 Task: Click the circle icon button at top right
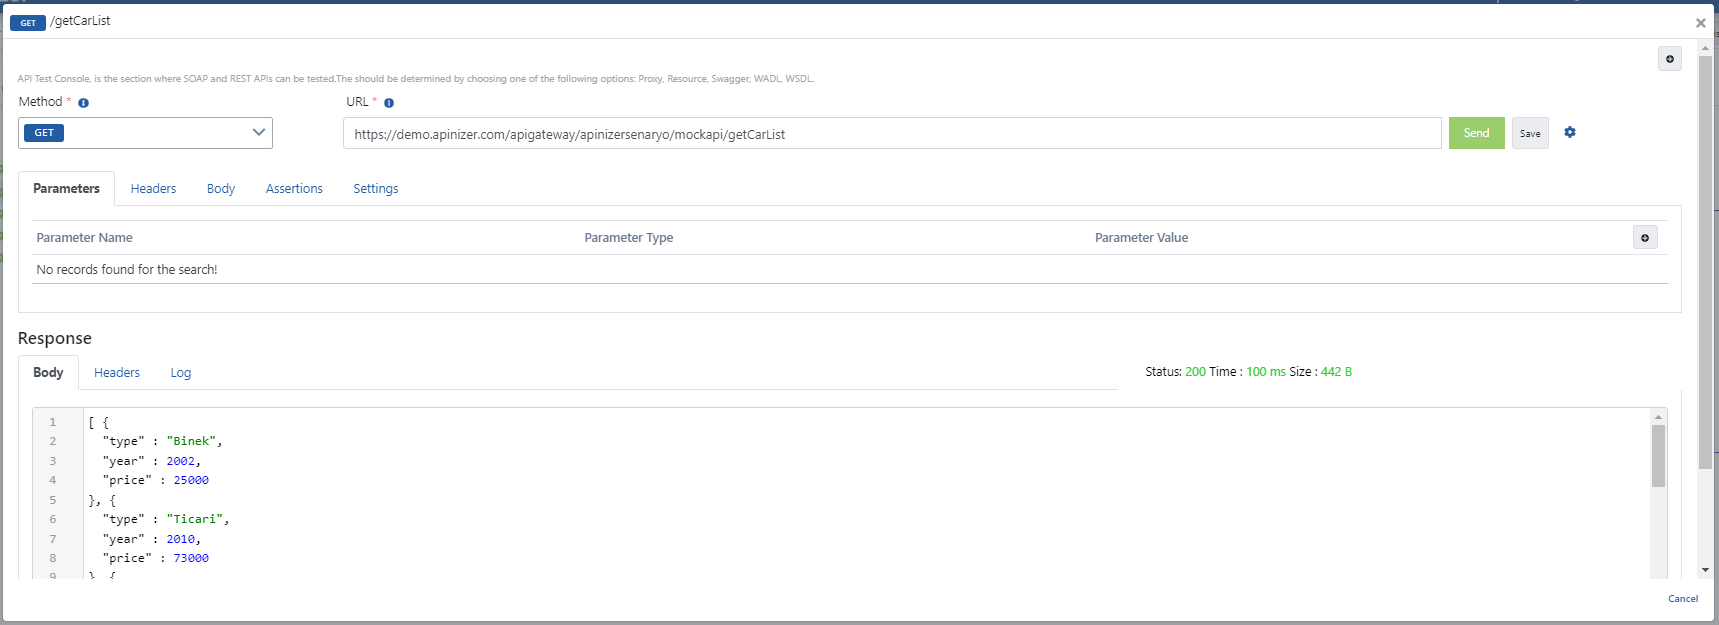pyautogui.click(x=1670, y=59)
